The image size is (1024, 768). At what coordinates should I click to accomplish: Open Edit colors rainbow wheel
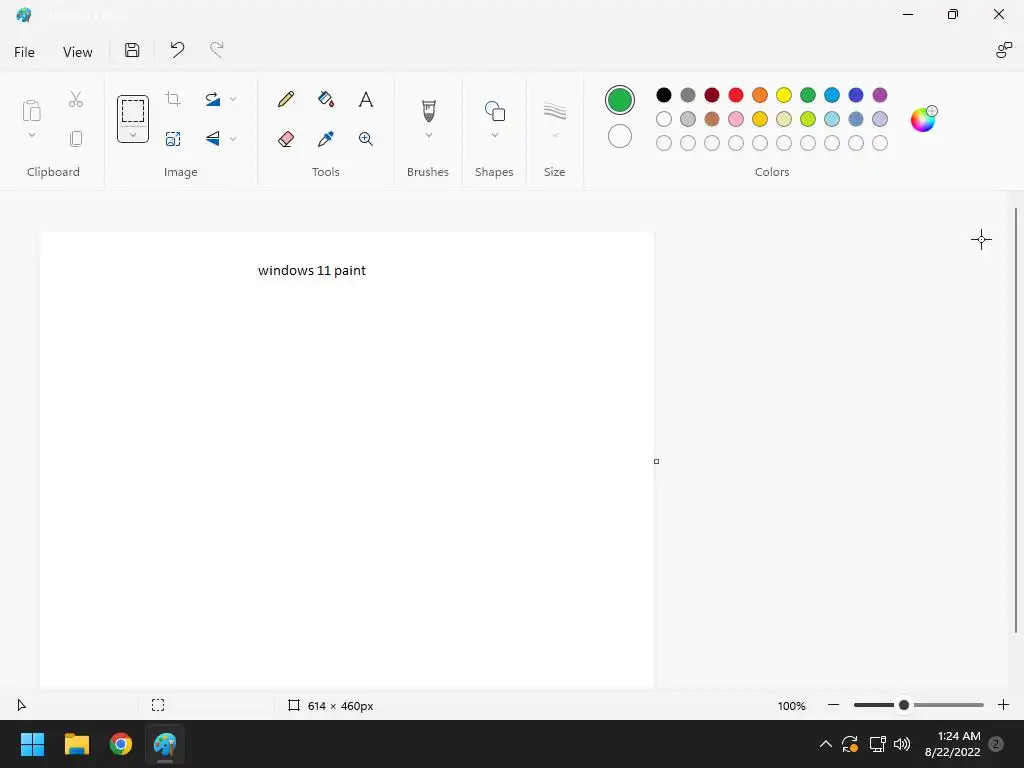pos(923,119)
